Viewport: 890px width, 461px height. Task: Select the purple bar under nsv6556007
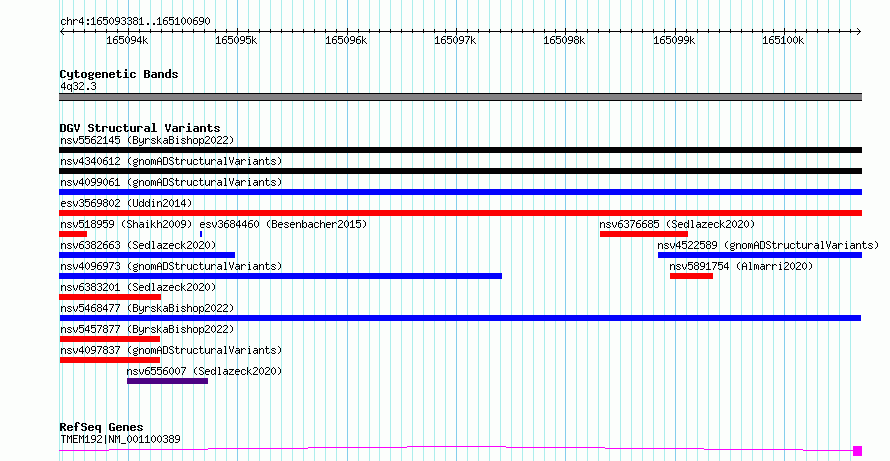167,381
